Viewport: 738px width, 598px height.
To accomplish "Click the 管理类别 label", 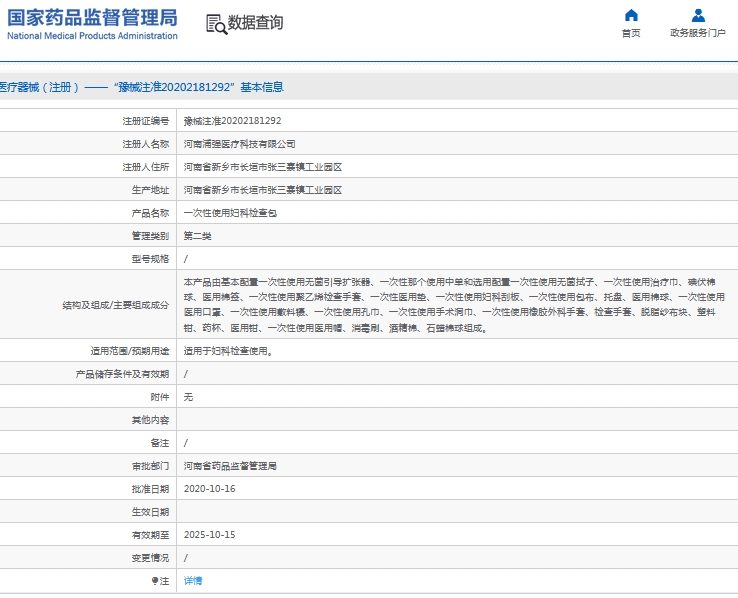I will coord(150,236).
